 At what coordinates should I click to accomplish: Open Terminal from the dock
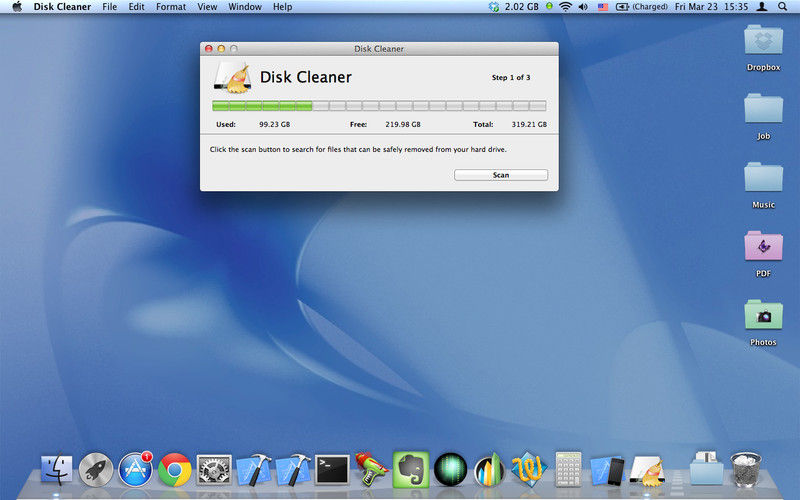pyautogui.click(x=332, y=469)
